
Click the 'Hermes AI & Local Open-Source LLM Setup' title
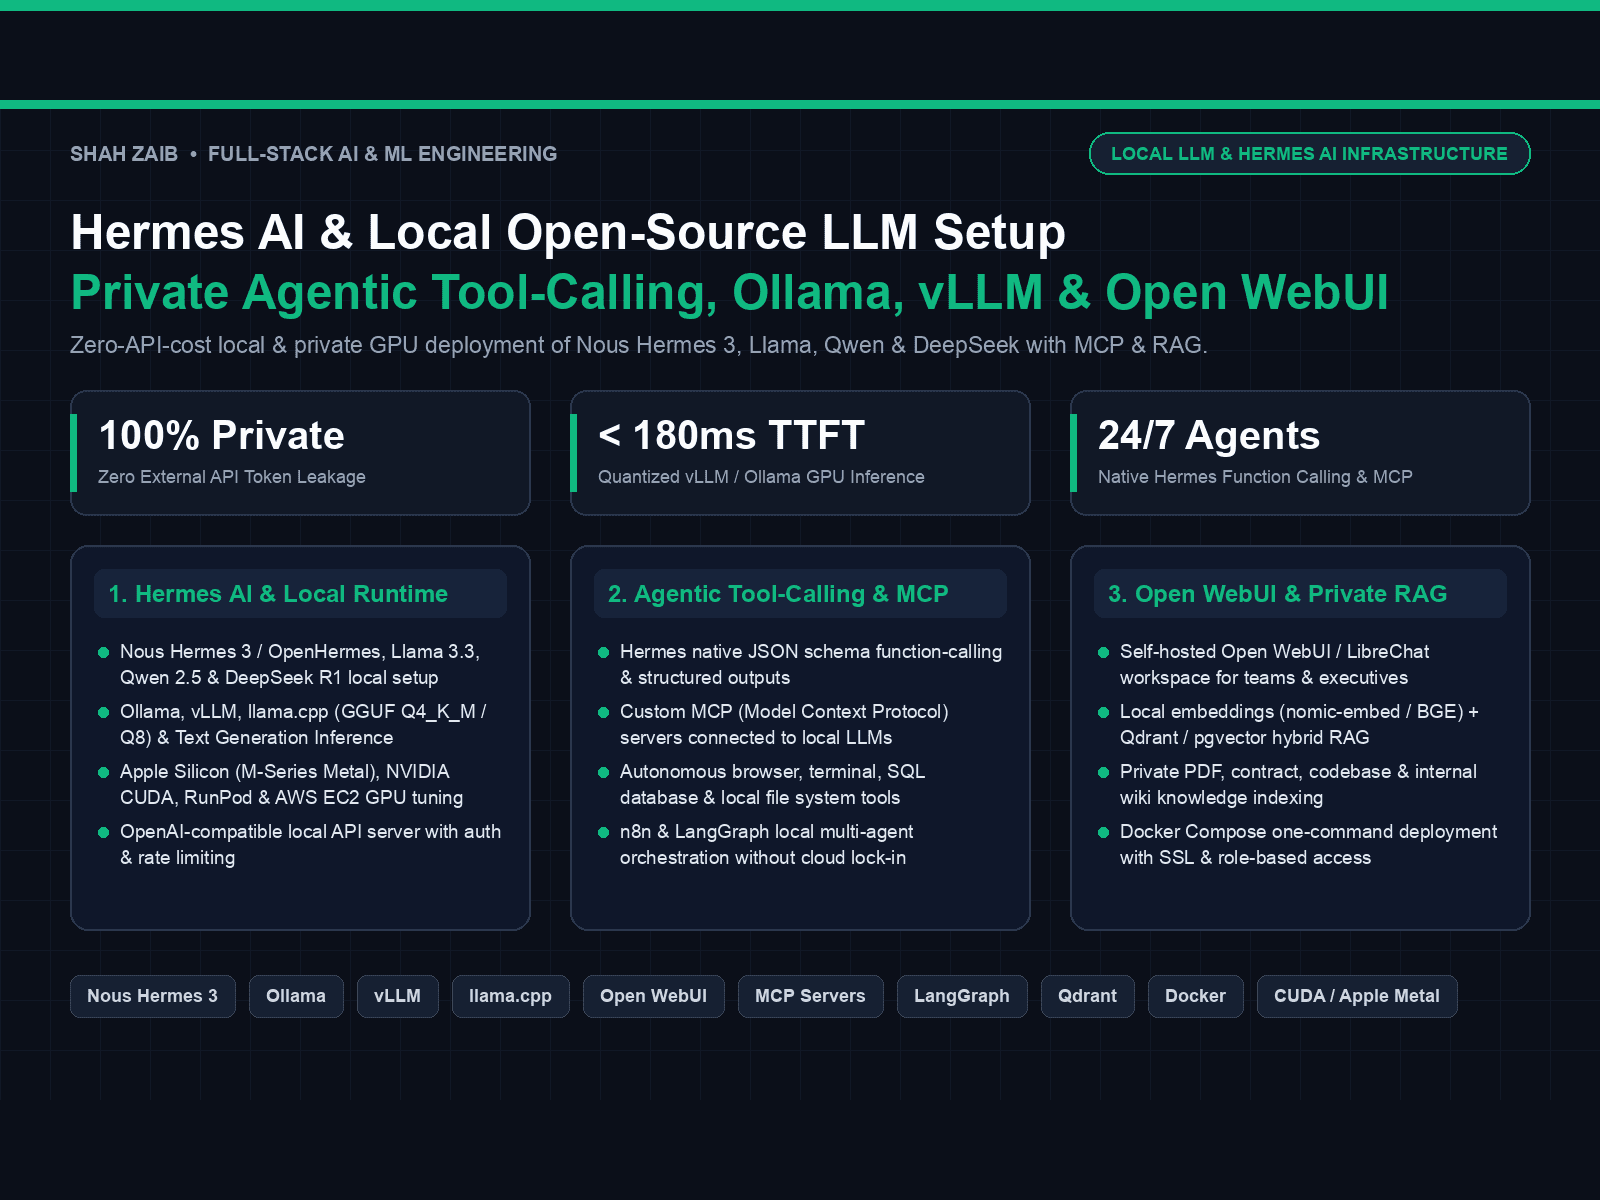(x=568, y=232)
